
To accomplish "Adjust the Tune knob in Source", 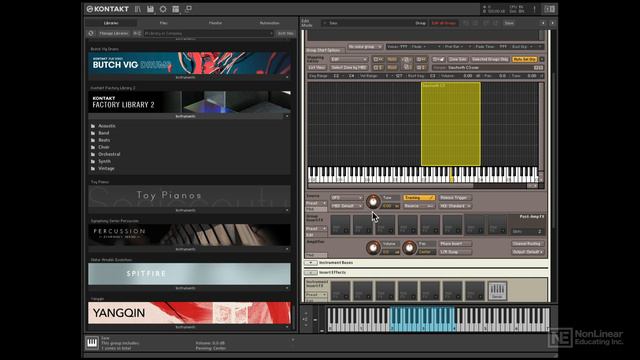I will 373,202.
